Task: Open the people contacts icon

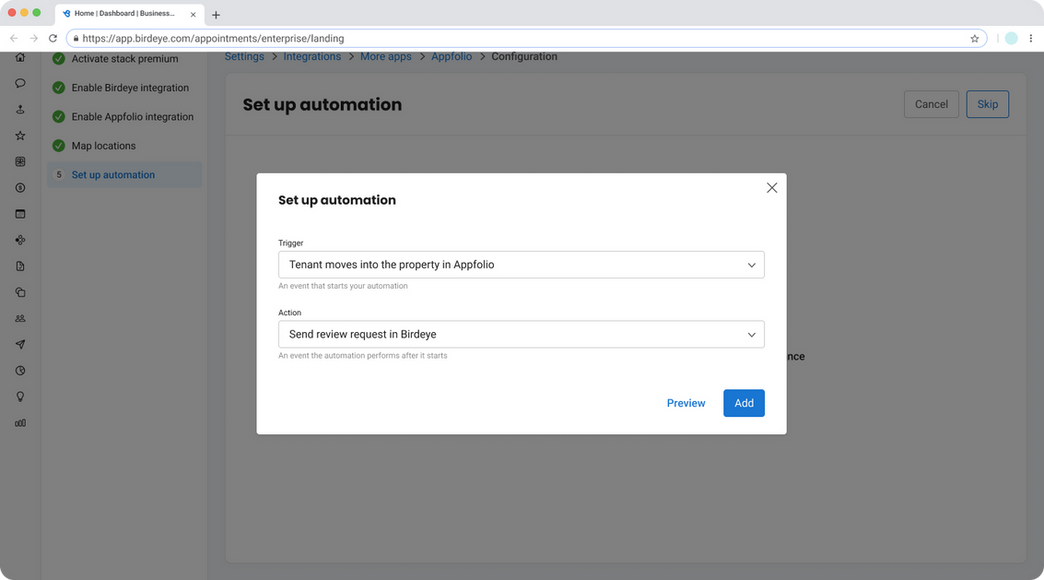Action: pyautogui.click(x=20, y=318)
